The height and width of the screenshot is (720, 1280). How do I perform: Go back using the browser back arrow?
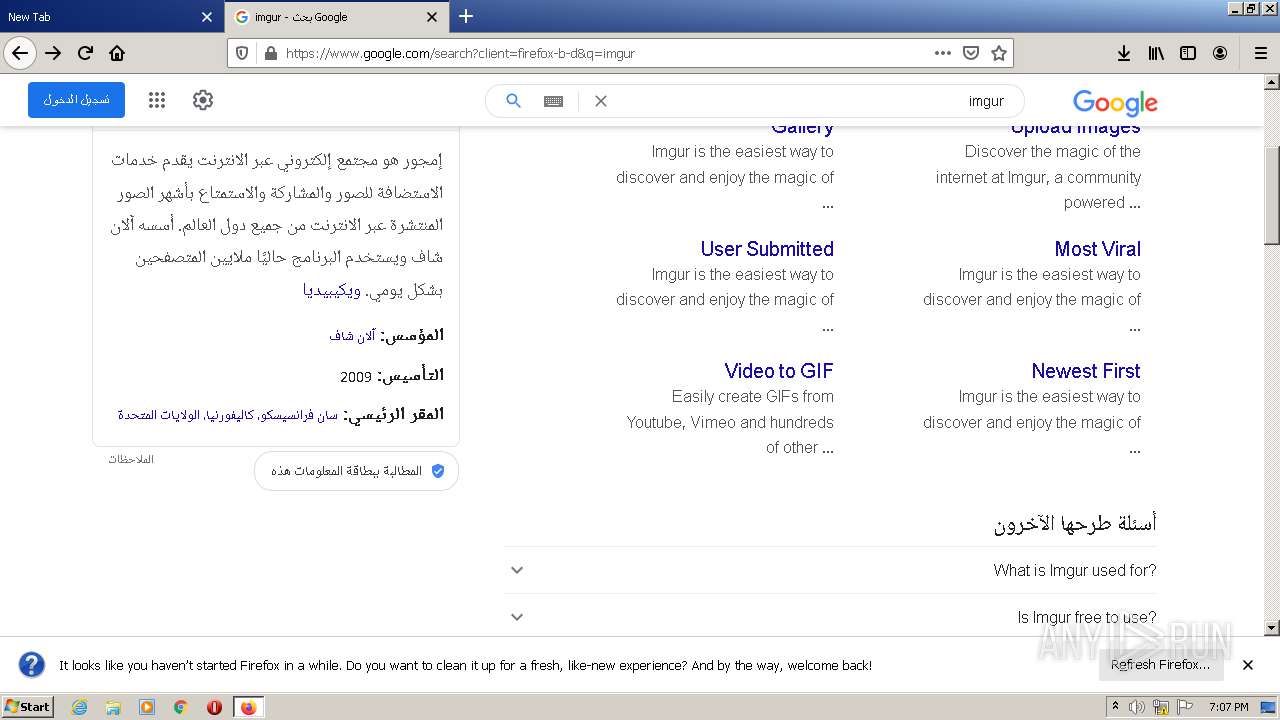click(x=20, y=53)
